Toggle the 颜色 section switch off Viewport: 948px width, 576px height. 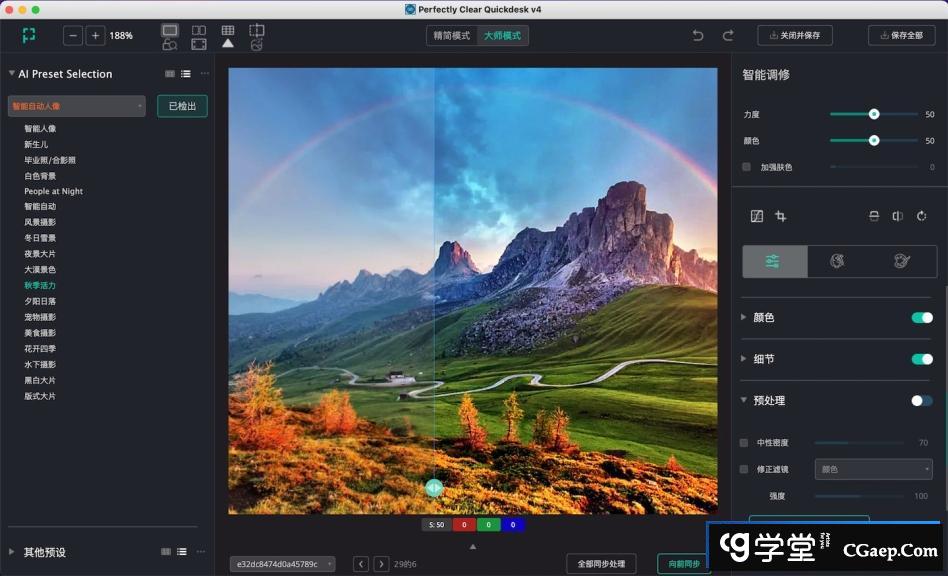click(921, 318)
